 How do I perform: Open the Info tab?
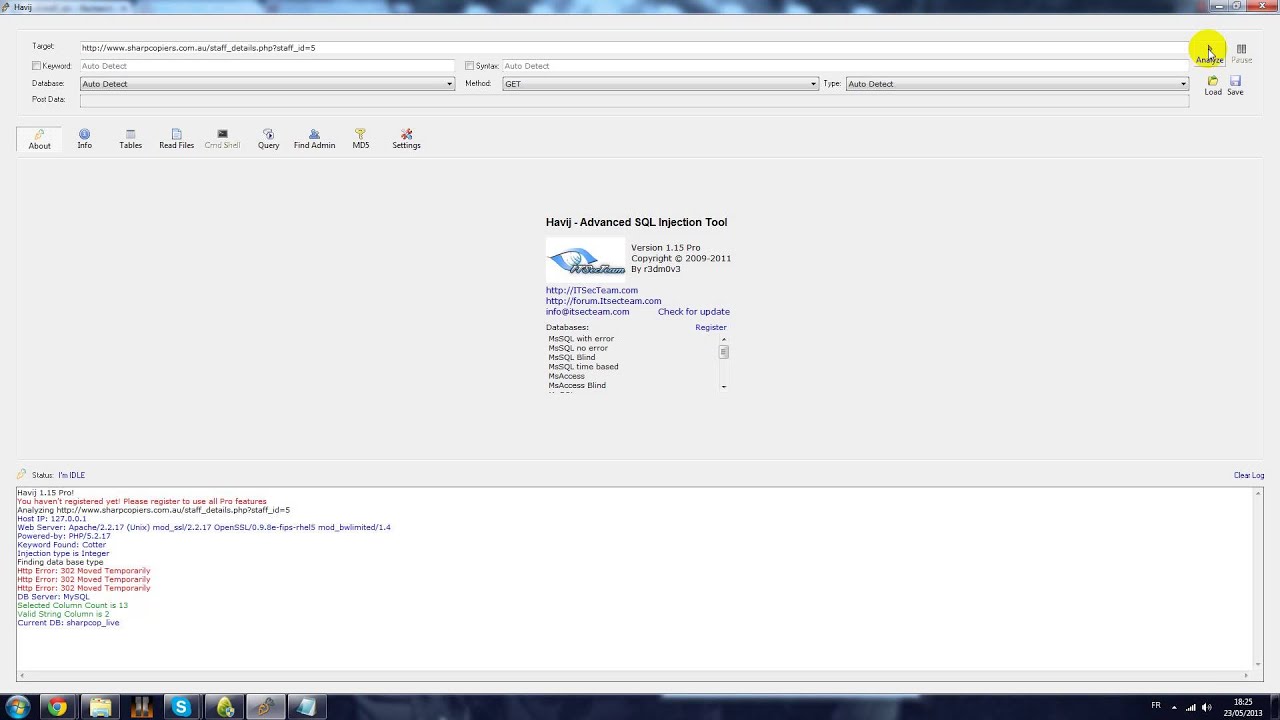[85, 139]
